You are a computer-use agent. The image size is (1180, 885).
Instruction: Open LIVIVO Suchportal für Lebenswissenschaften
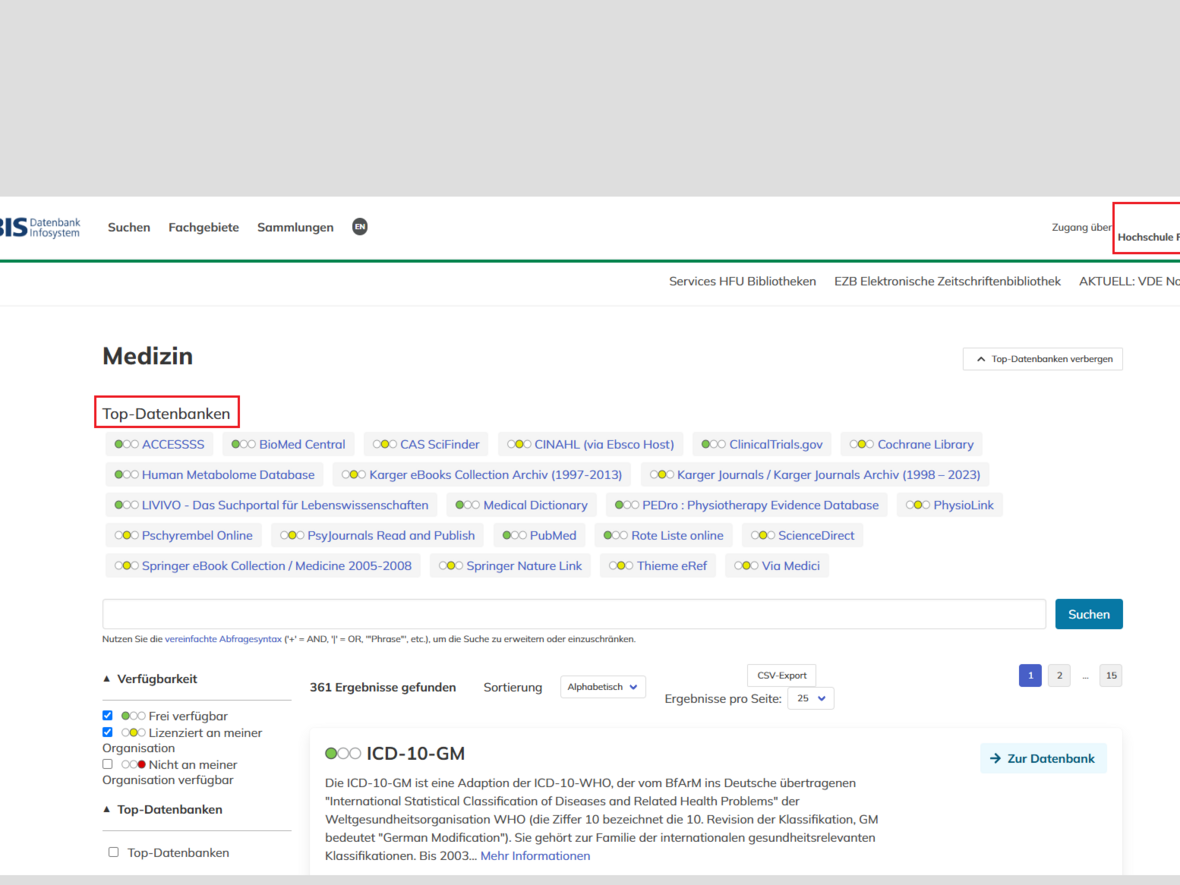[271, 505]
